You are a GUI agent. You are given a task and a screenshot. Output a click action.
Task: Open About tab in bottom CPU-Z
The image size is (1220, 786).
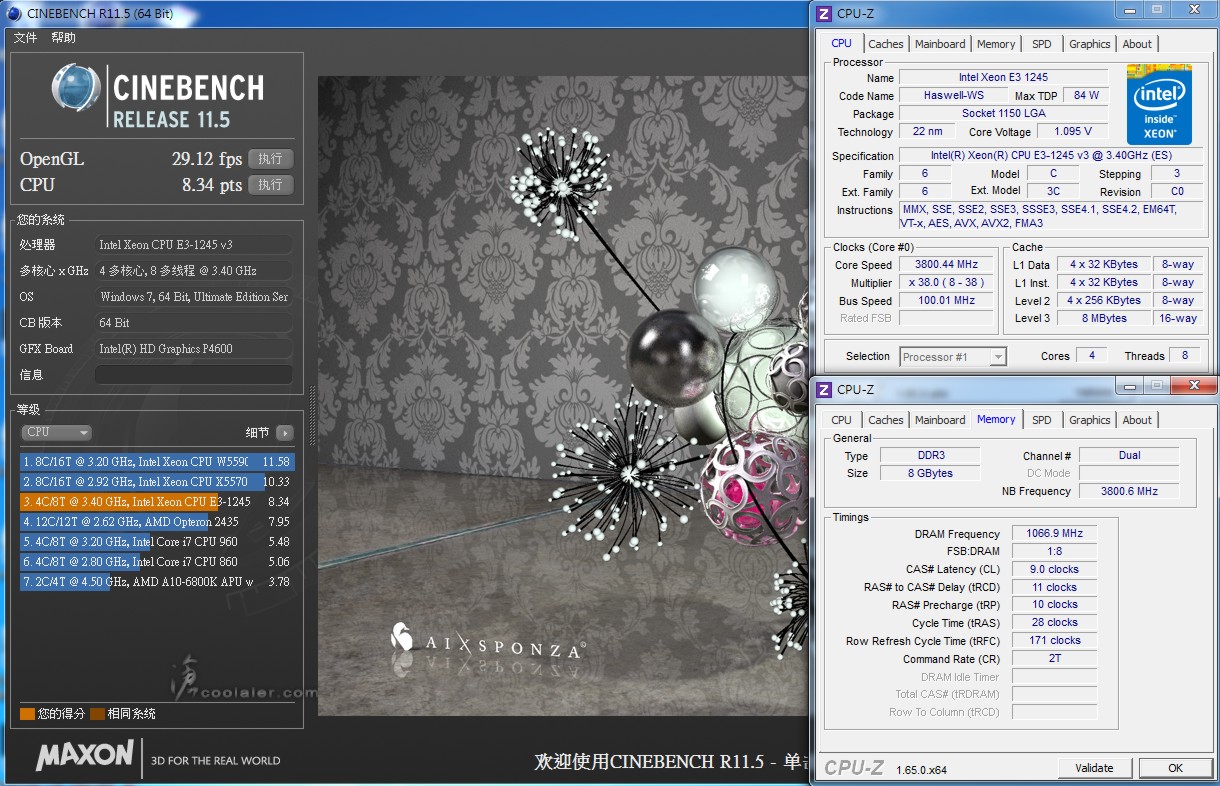pyautogui.click(x=1137, y=420)
